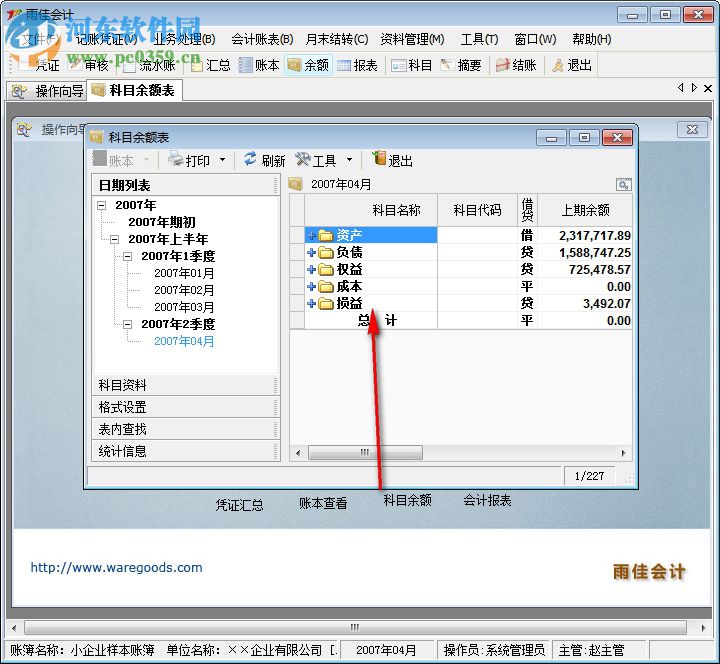Open the 业务处理(B) menu

[184, 39]
